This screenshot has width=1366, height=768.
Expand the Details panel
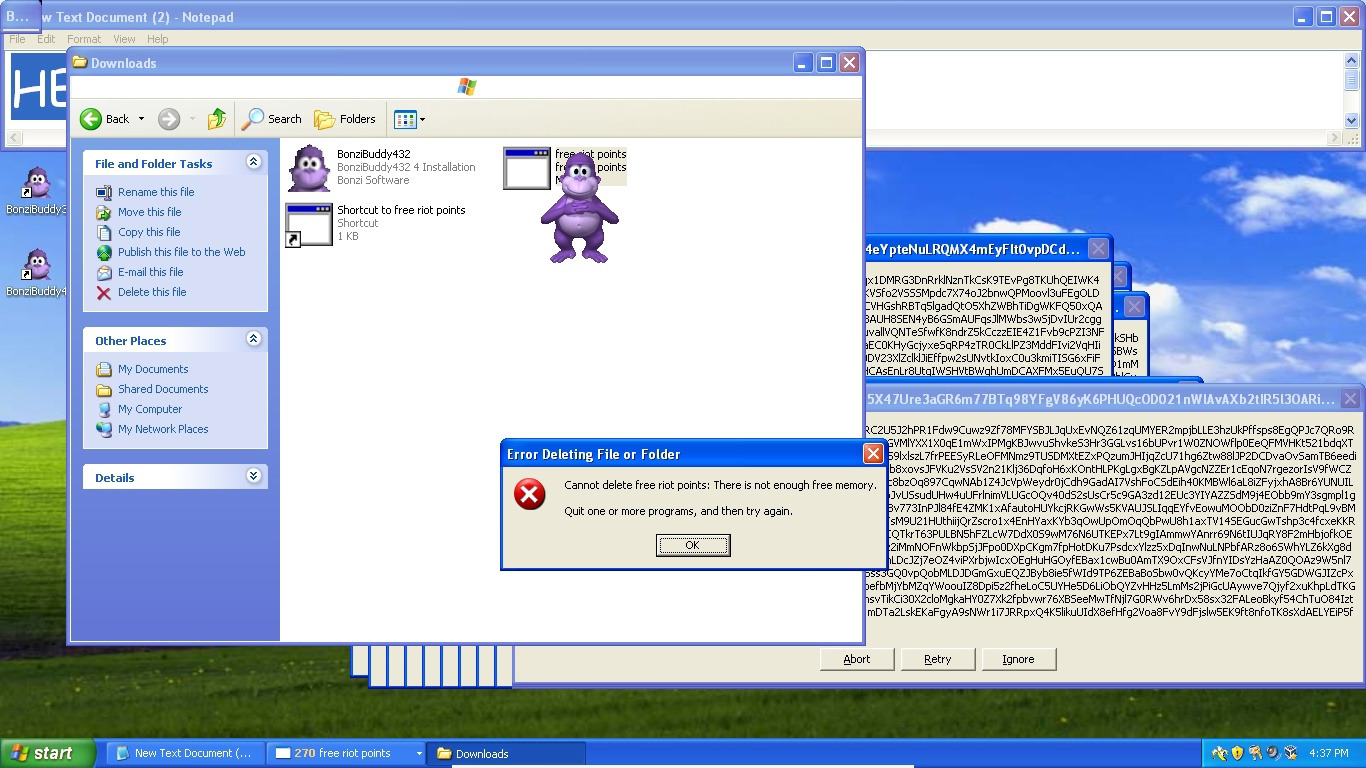253,476
